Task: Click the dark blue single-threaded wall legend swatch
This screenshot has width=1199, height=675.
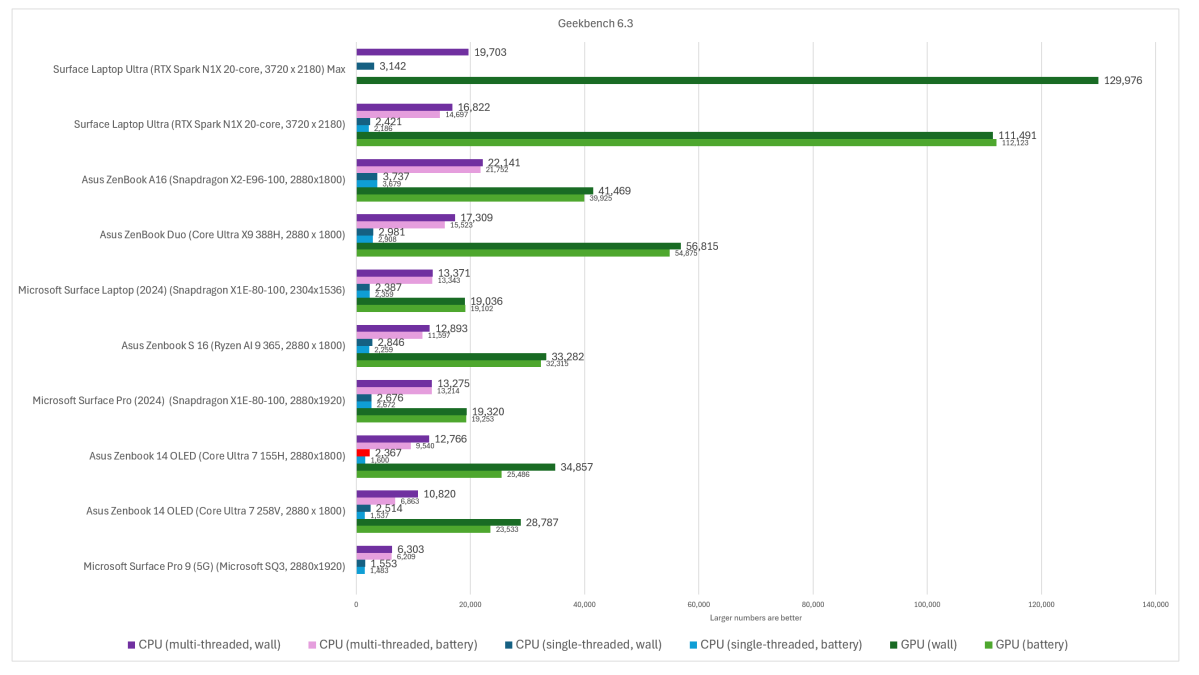Action: [x=509, y=645]
